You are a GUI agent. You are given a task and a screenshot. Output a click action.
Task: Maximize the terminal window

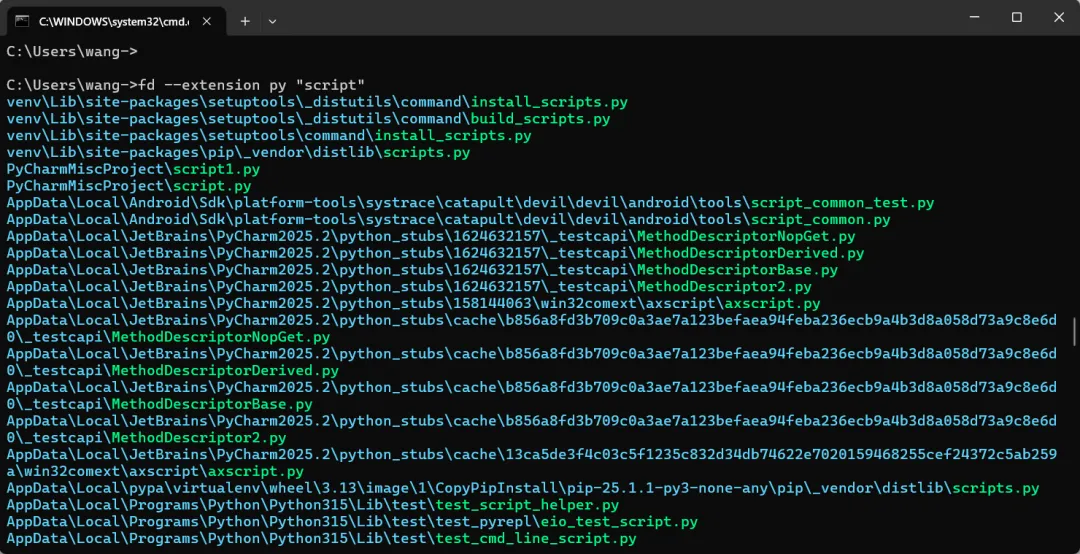click(x=1017, y=17)
